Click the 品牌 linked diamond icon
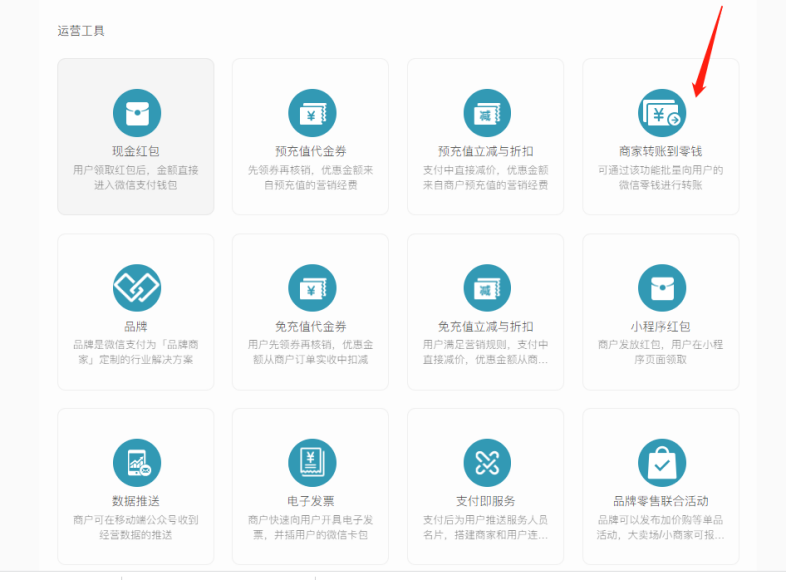This screenshot has height=581, width=787. (x=137, y=288)
